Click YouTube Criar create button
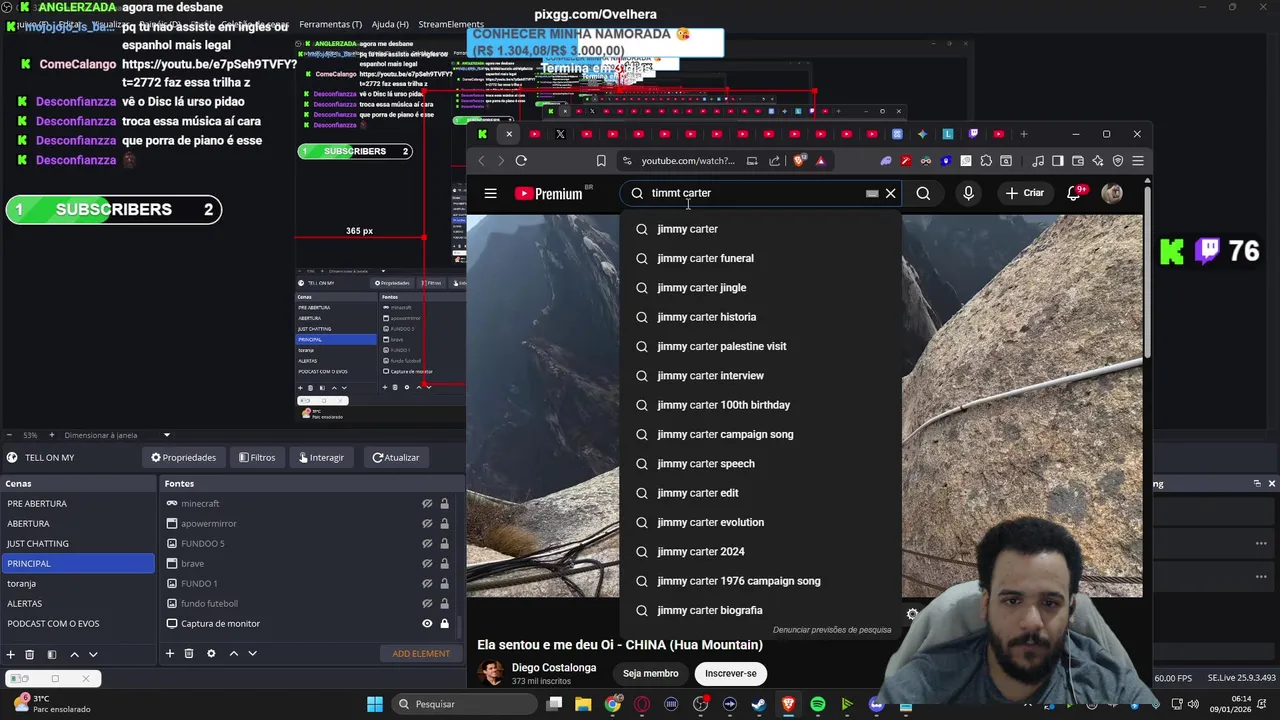 pyautogui.click(x=1025, y=193)
